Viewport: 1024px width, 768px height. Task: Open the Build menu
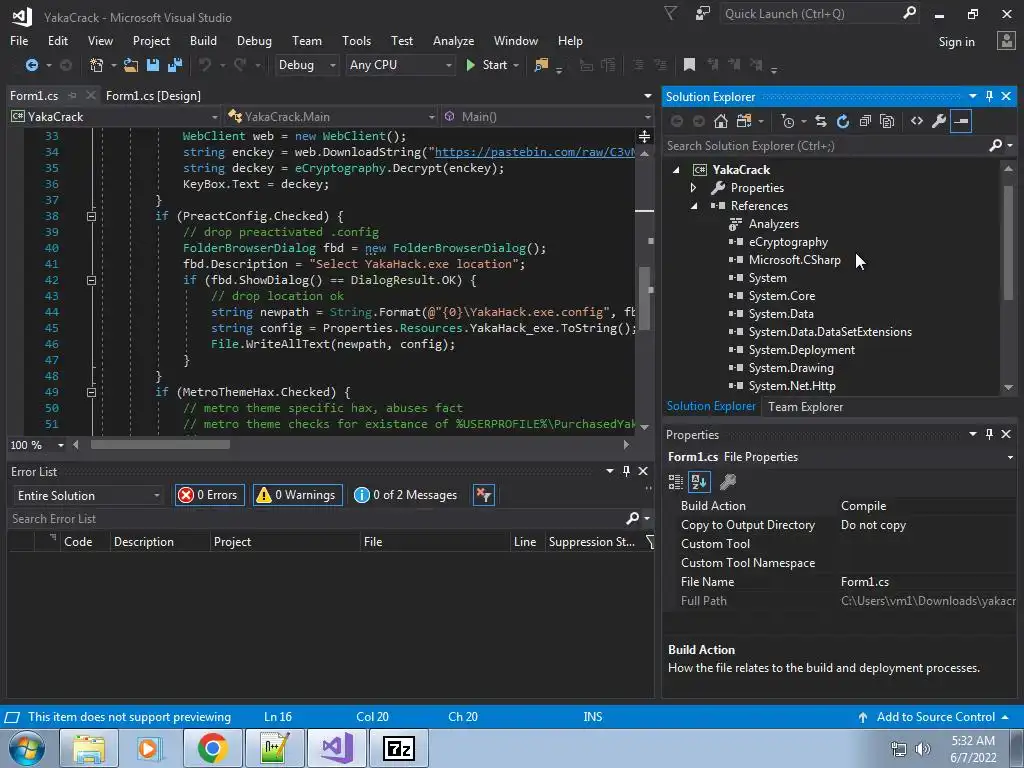[203, 40]
